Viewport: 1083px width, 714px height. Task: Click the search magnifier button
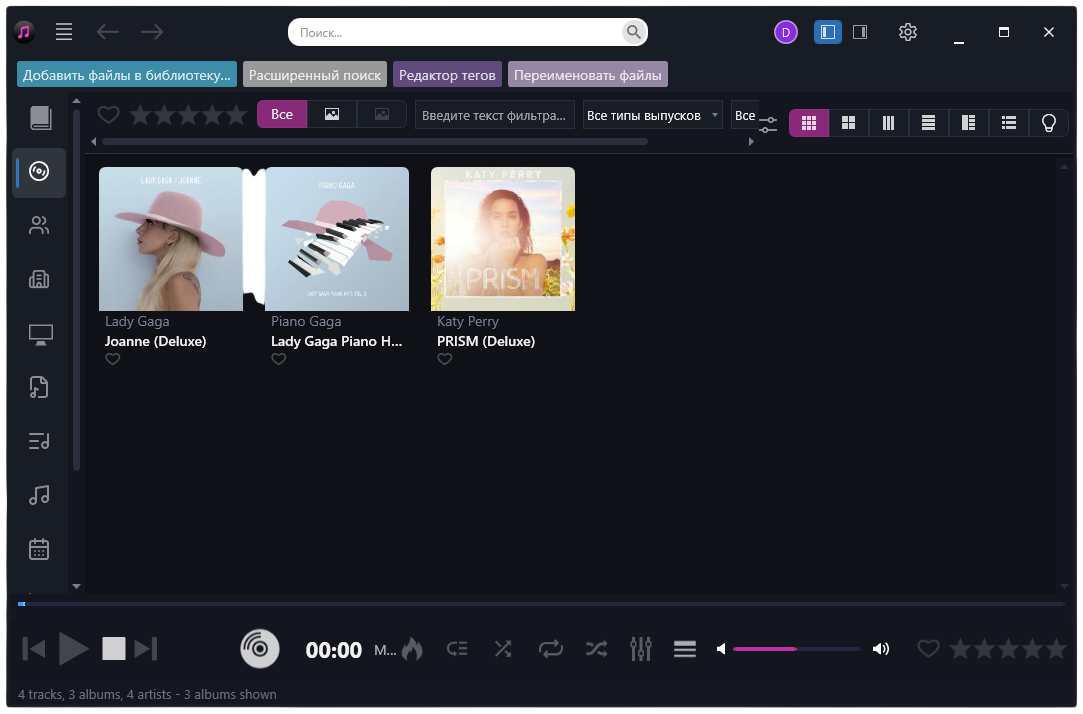[633, 32]
